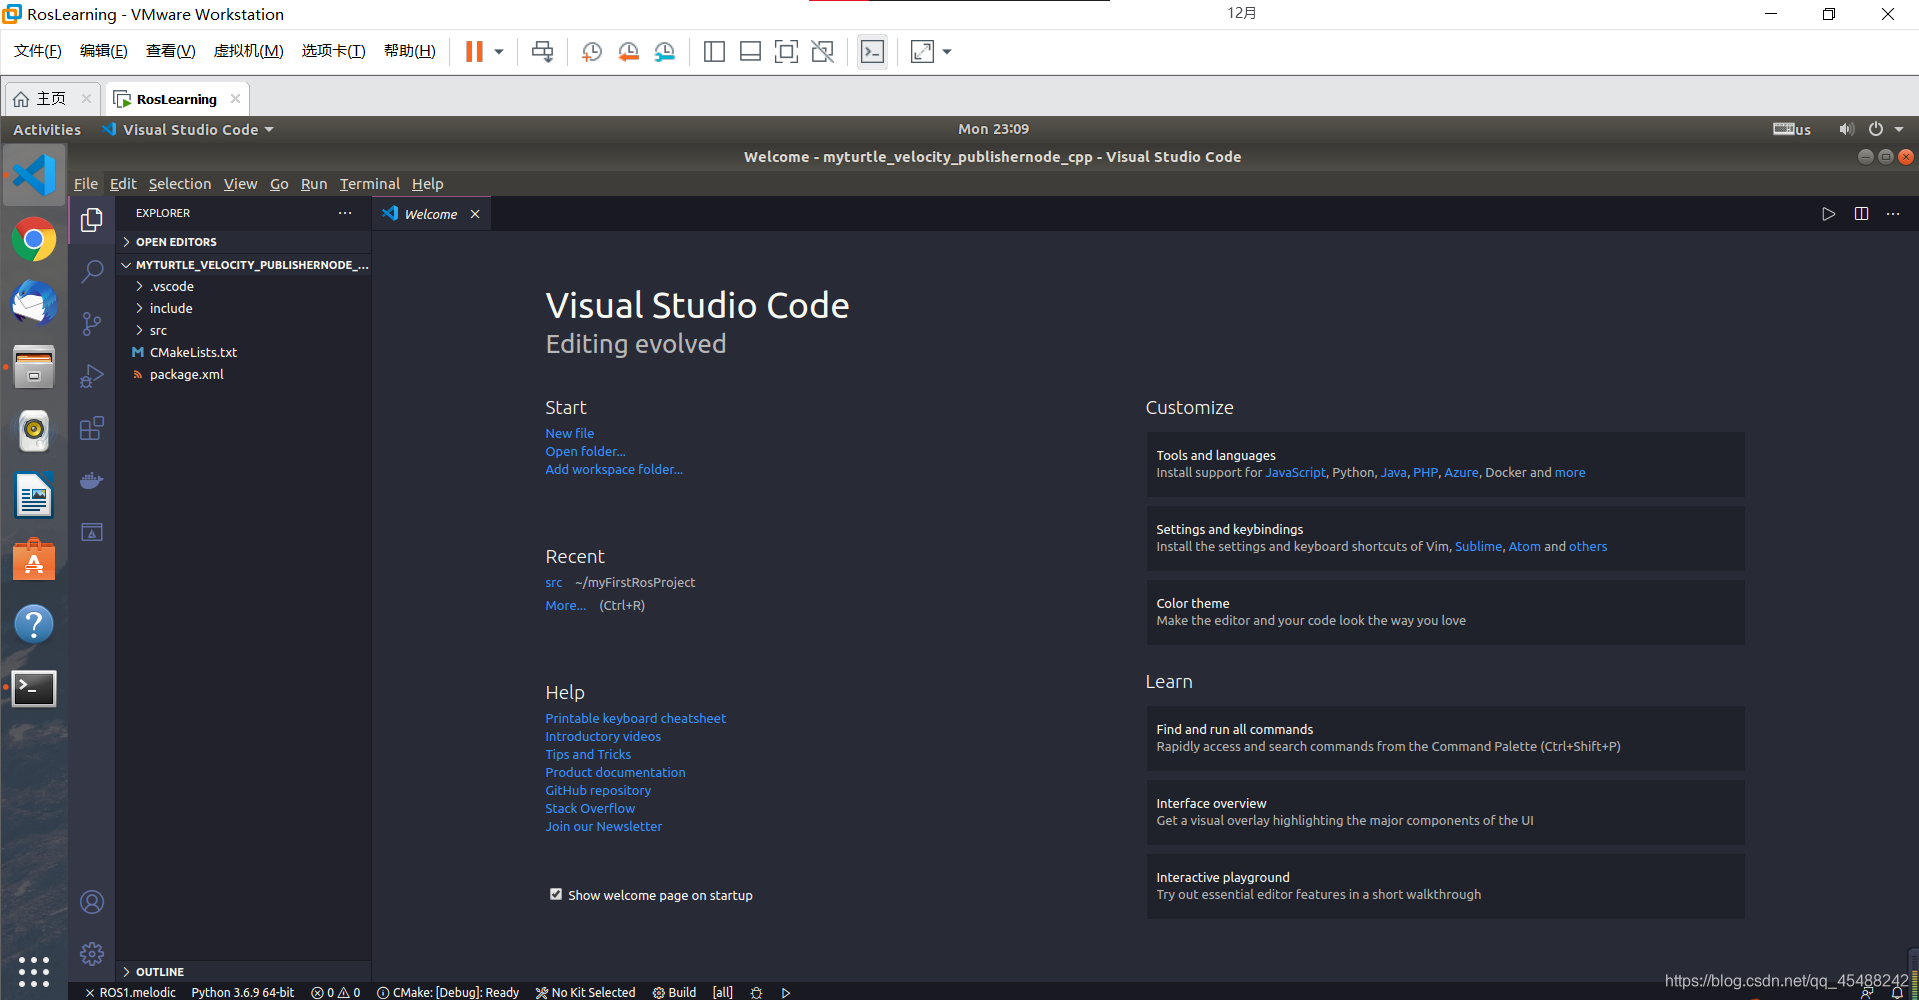The width and height of the screenshot is (1919, 1000).
Task: Open CMakeLists.txt file
Action: (193, 352)
